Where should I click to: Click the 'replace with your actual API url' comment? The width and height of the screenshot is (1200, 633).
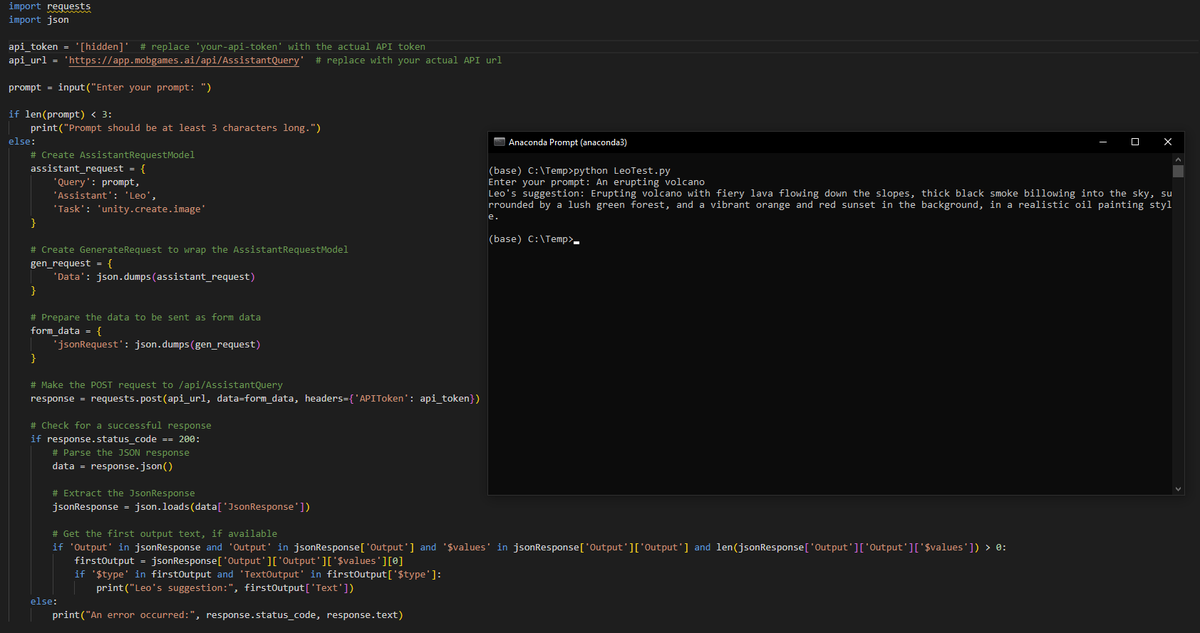(x=408, y=60)
